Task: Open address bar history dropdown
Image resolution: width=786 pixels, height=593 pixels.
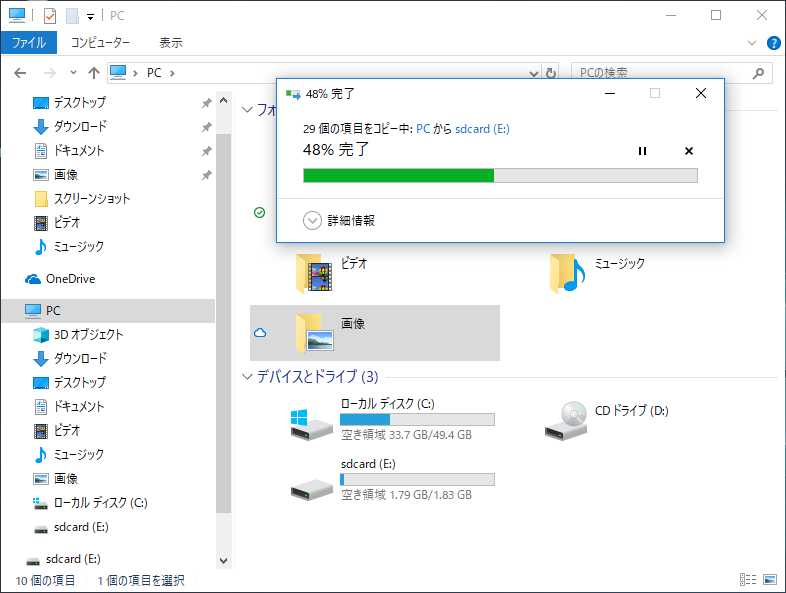Action: click(x=534, y=74)
